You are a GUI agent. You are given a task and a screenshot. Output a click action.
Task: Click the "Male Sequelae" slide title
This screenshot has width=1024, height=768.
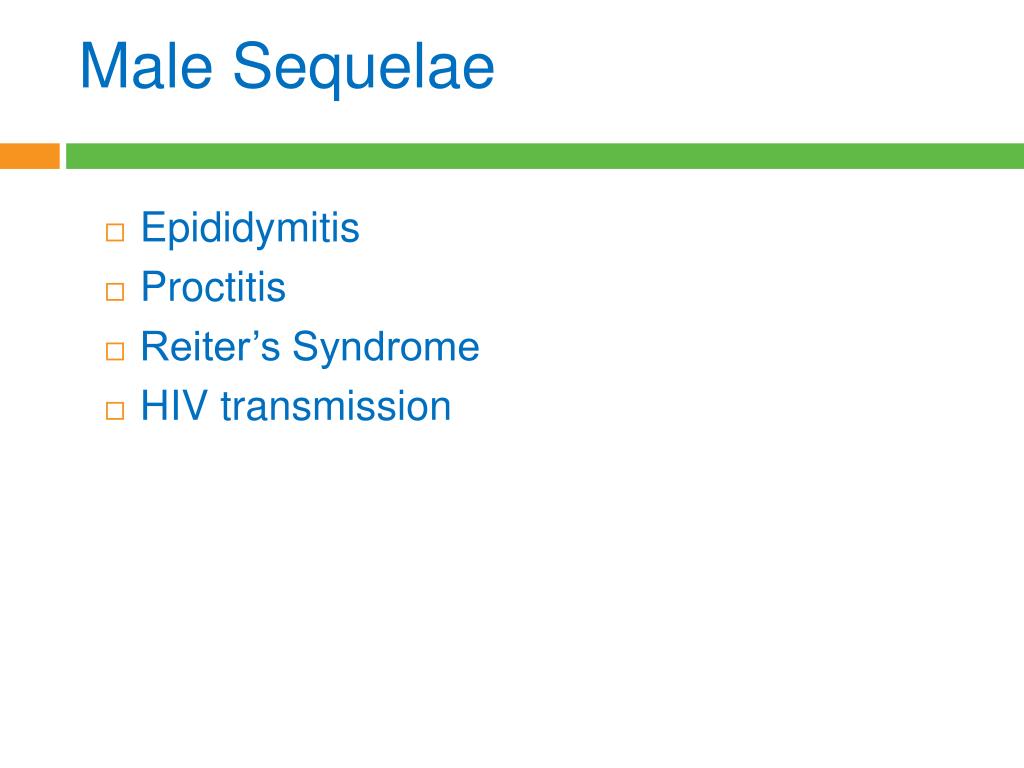(x=287, y=67)
